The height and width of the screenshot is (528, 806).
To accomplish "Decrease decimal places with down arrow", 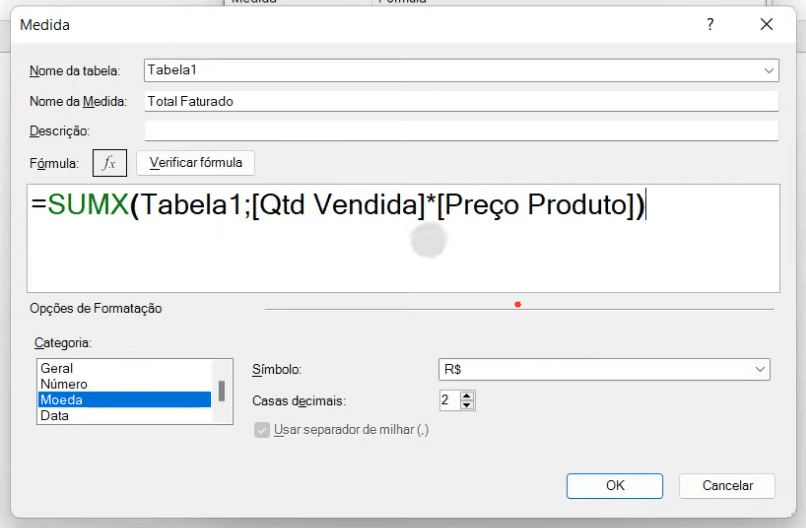I will (x=467, y=405).
